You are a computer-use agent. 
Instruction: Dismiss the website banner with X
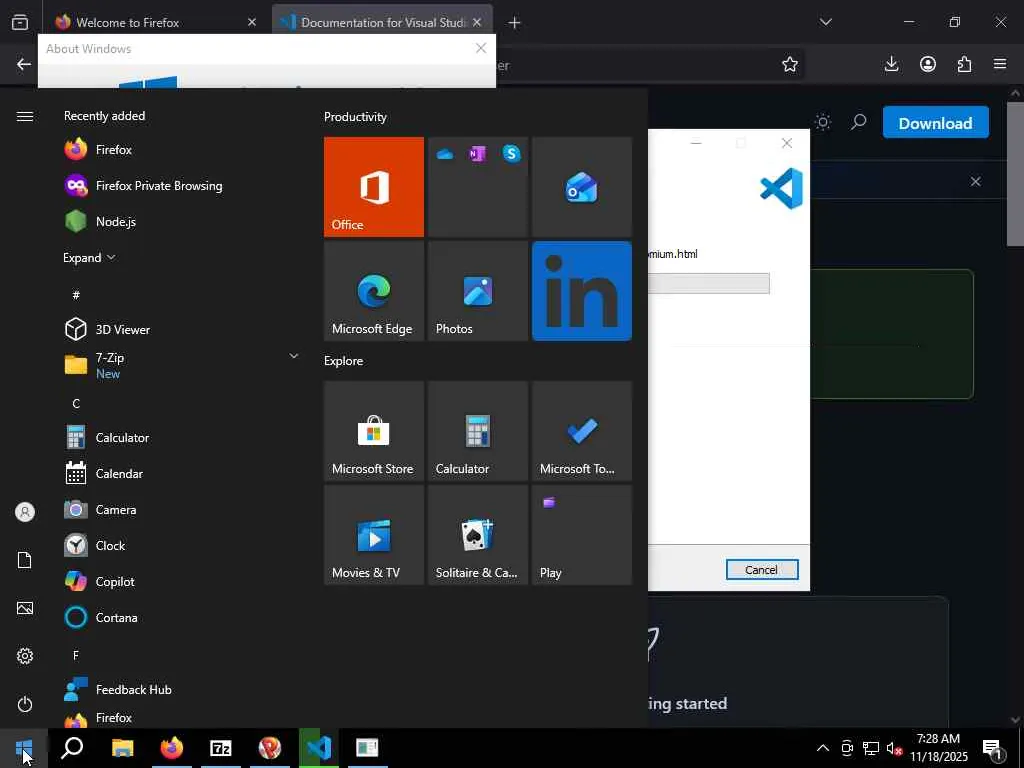(975, 182)
